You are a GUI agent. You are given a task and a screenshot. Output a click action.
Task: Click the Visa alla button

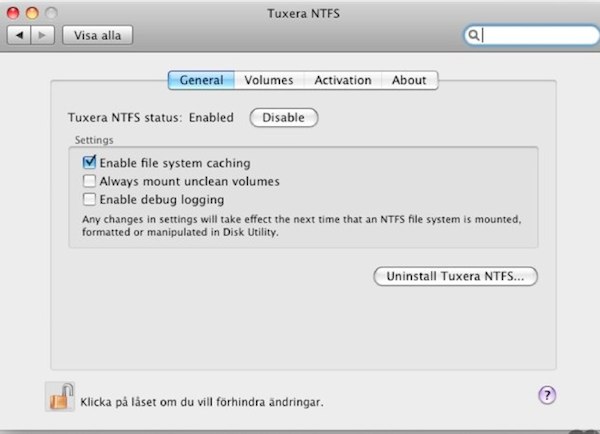point(97,35)
